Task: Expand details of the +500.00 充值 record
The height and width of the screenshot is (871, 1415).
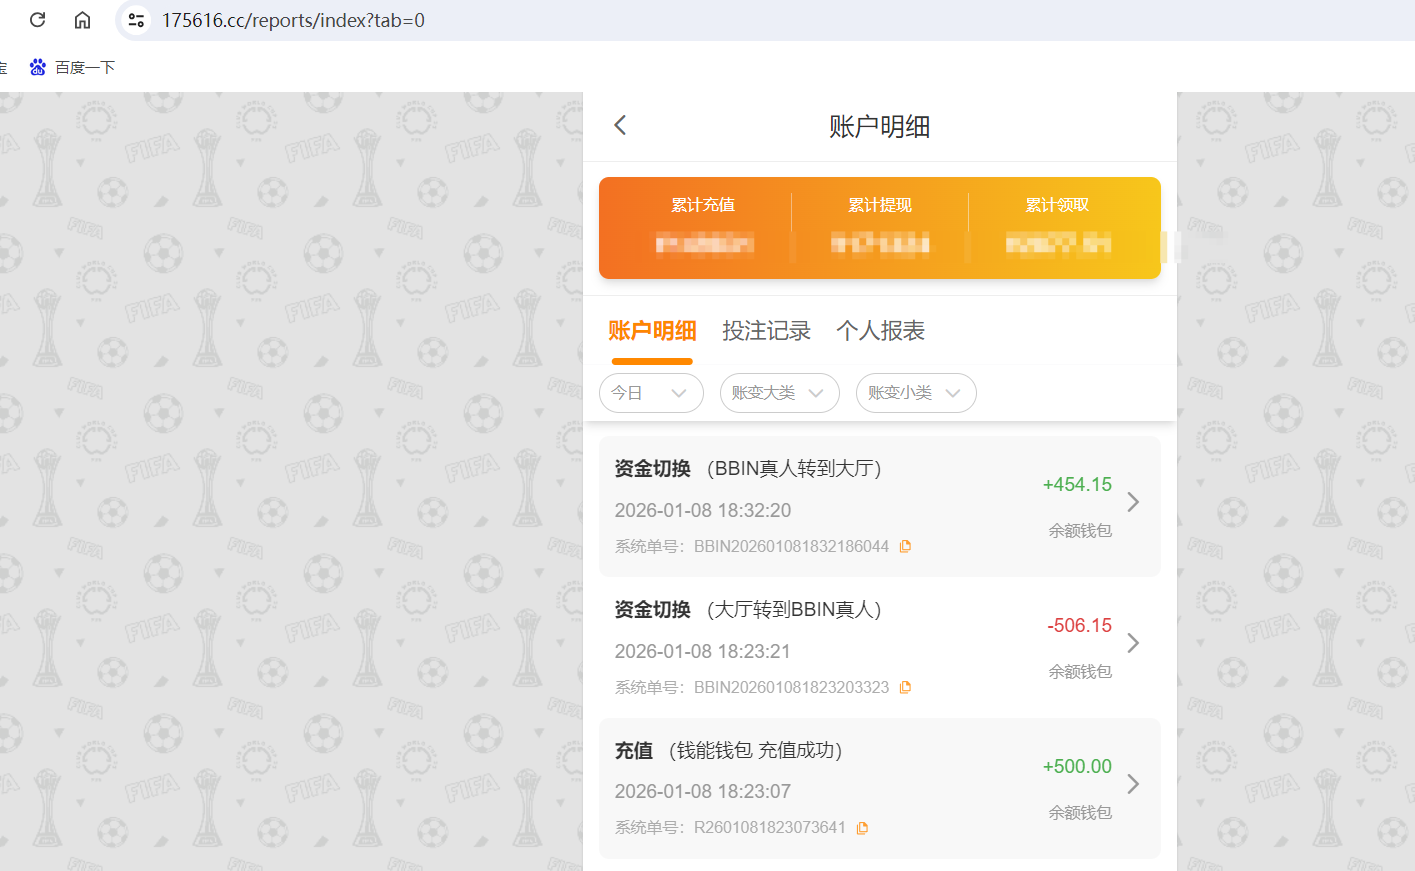Action: tap(1133, 785)
